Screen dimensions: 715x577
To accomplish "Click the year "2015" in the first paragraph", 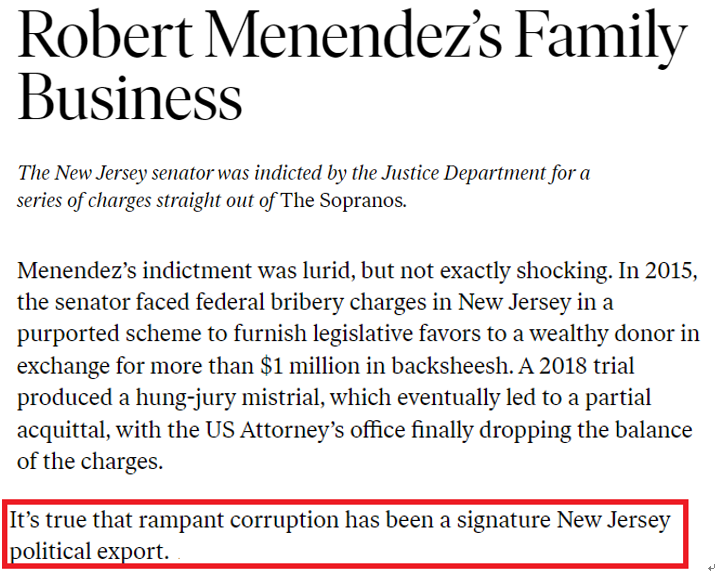I will click(670, 270).
